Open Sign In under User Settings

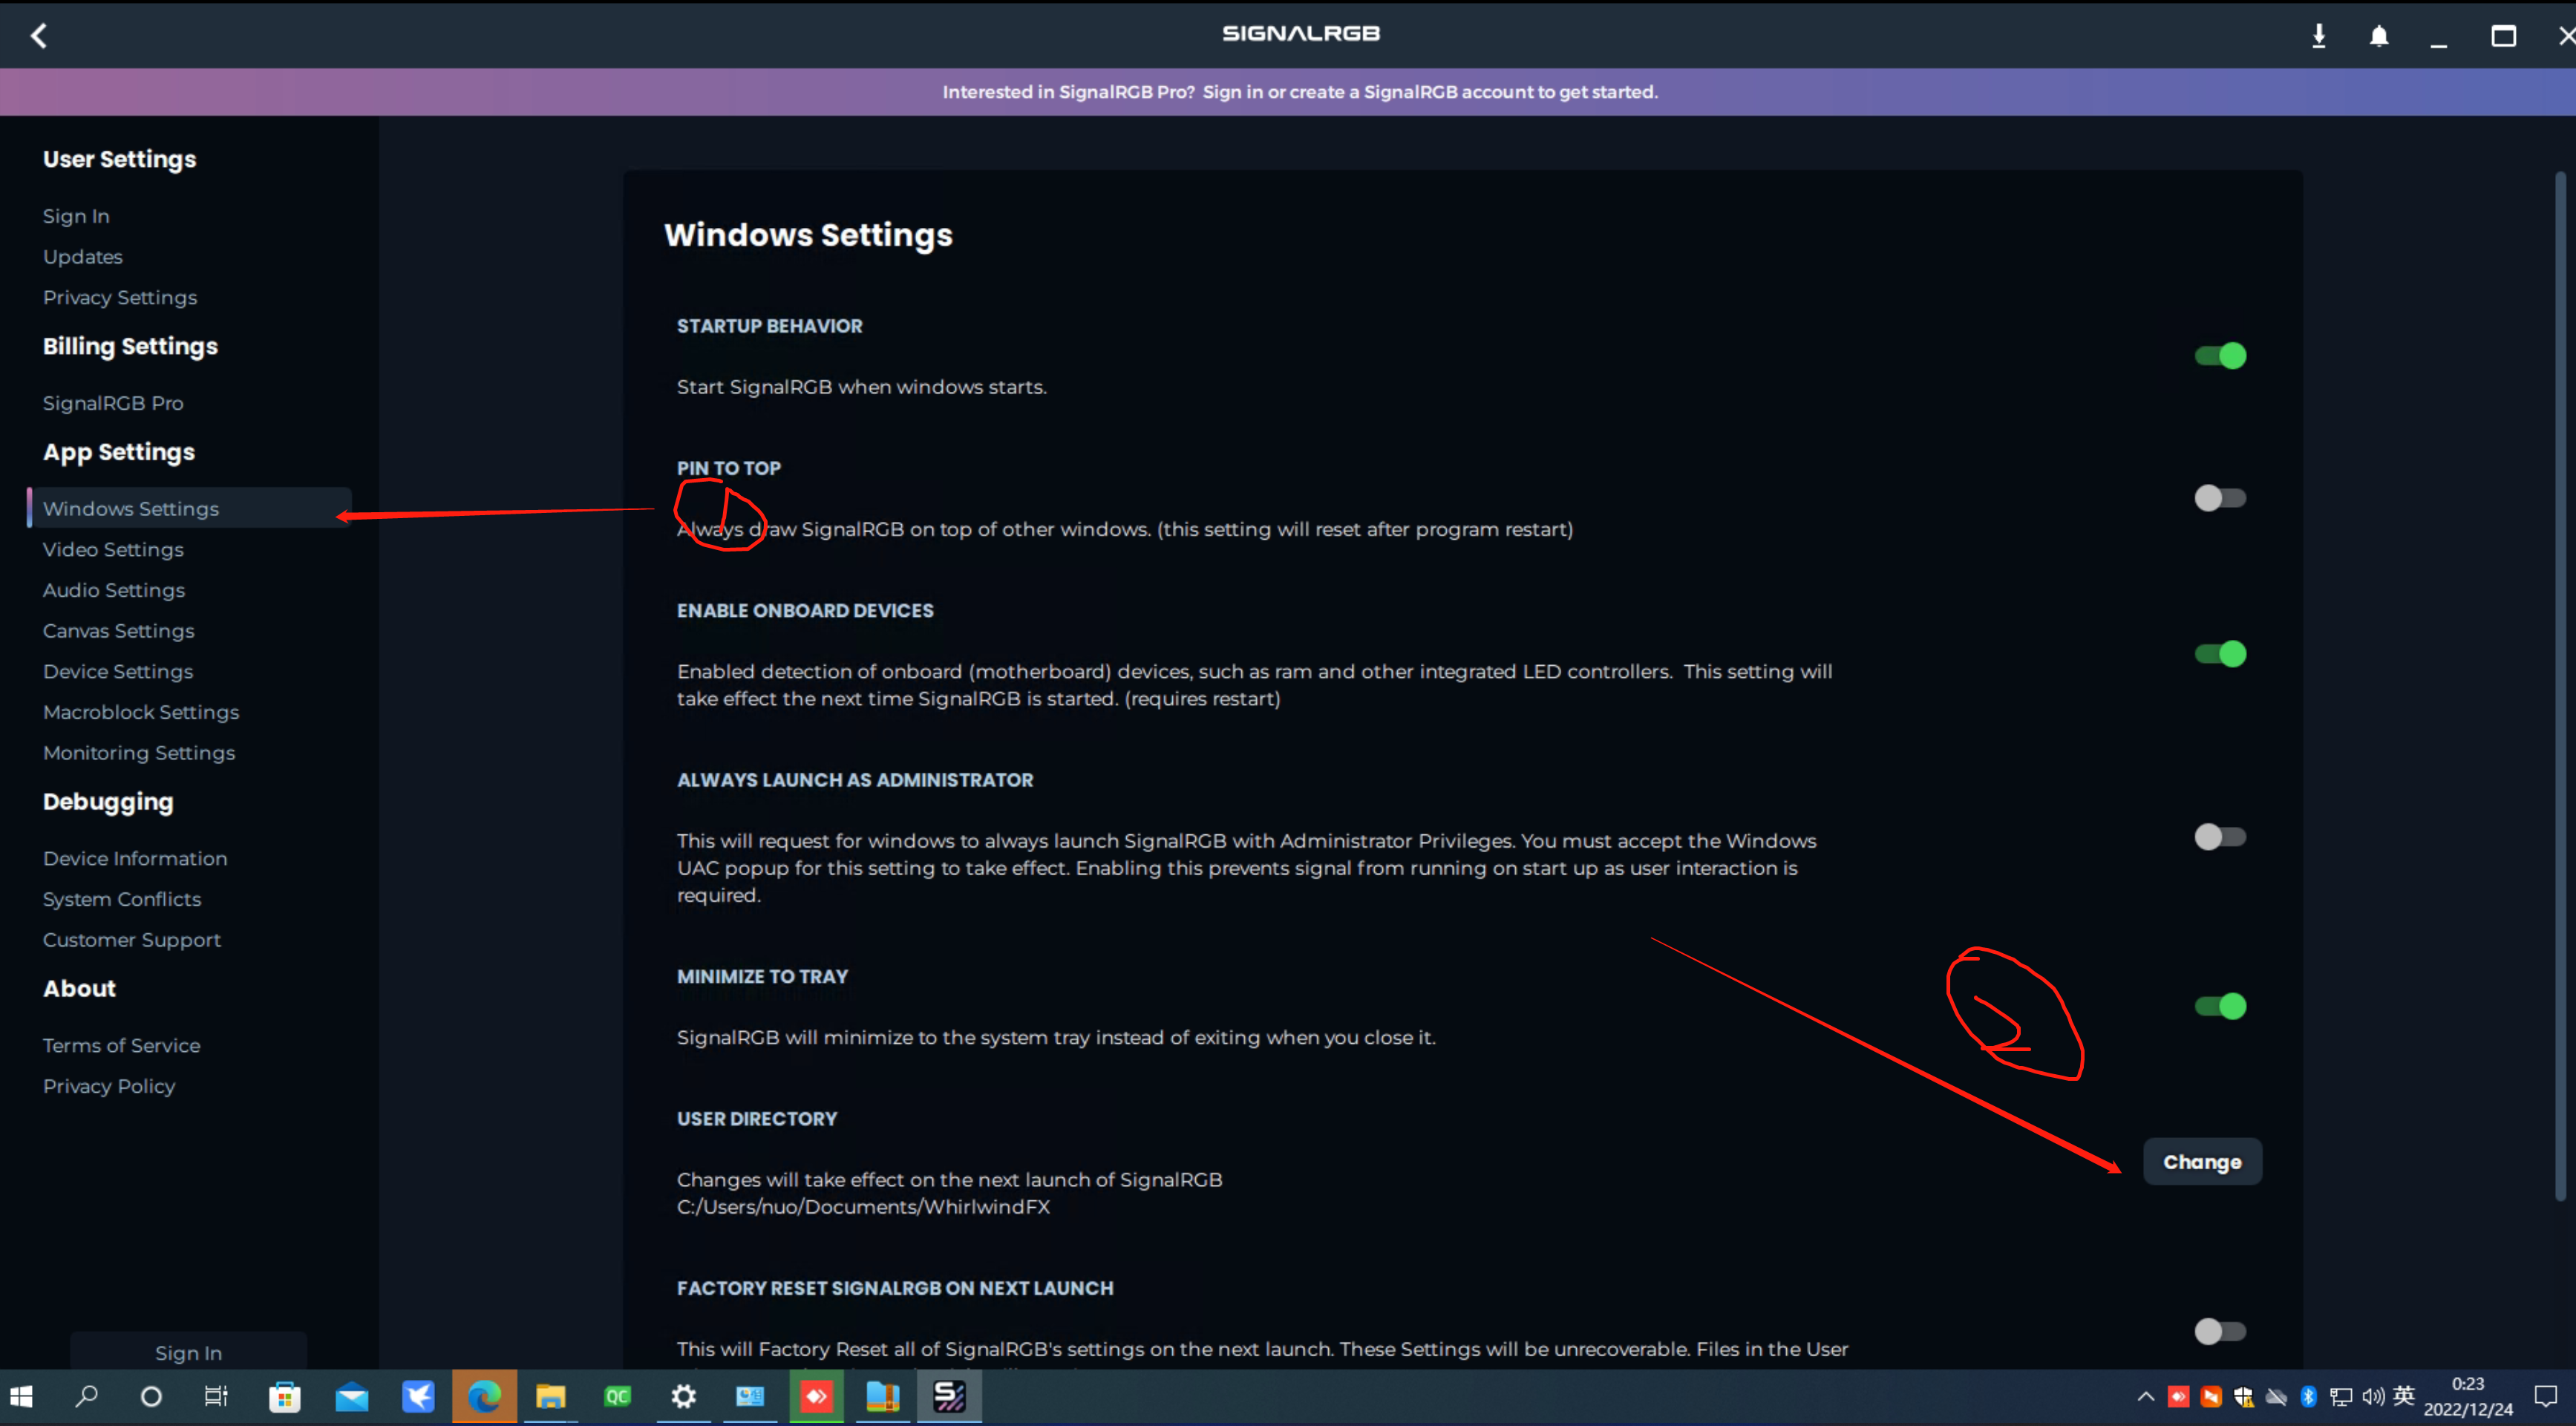[x=76, y=216]
